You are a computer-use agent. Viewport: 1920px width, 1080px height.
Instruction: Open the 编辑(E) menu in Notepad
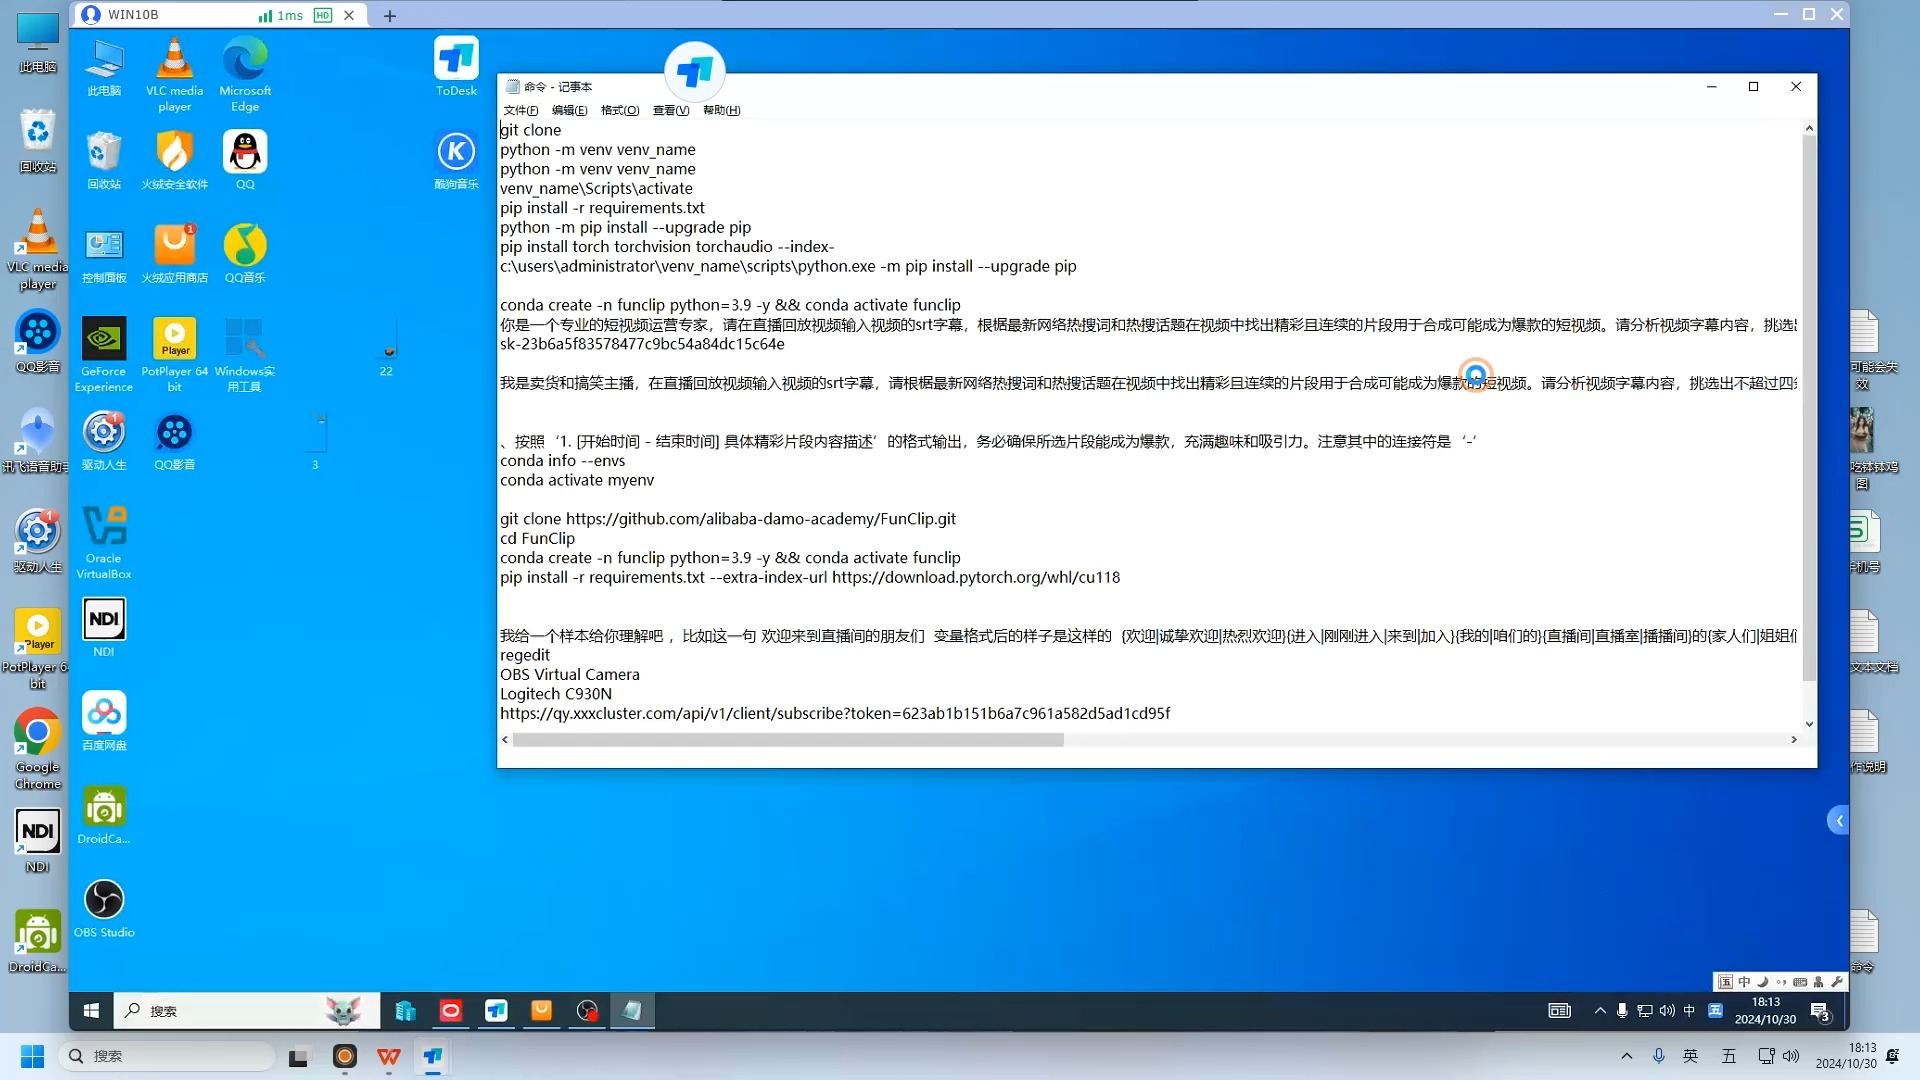[x=569, y=110]
